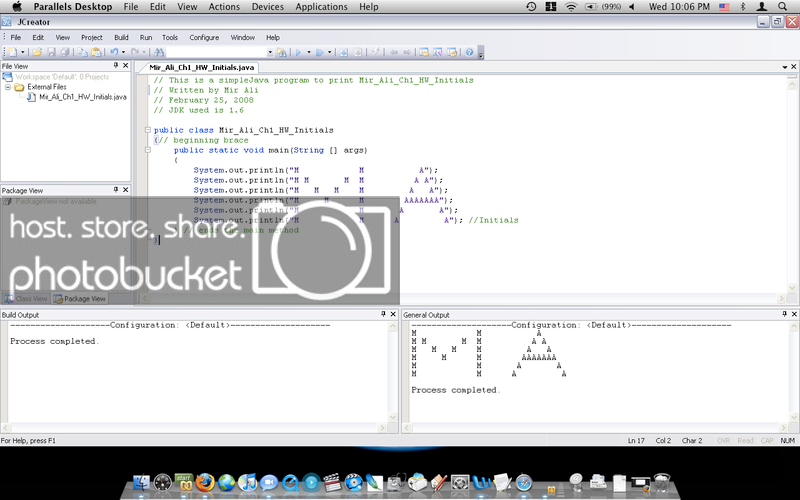Open the Undo history dropdown arrow
The height and width of the screenshot is (500, 800).
[123, 52]
